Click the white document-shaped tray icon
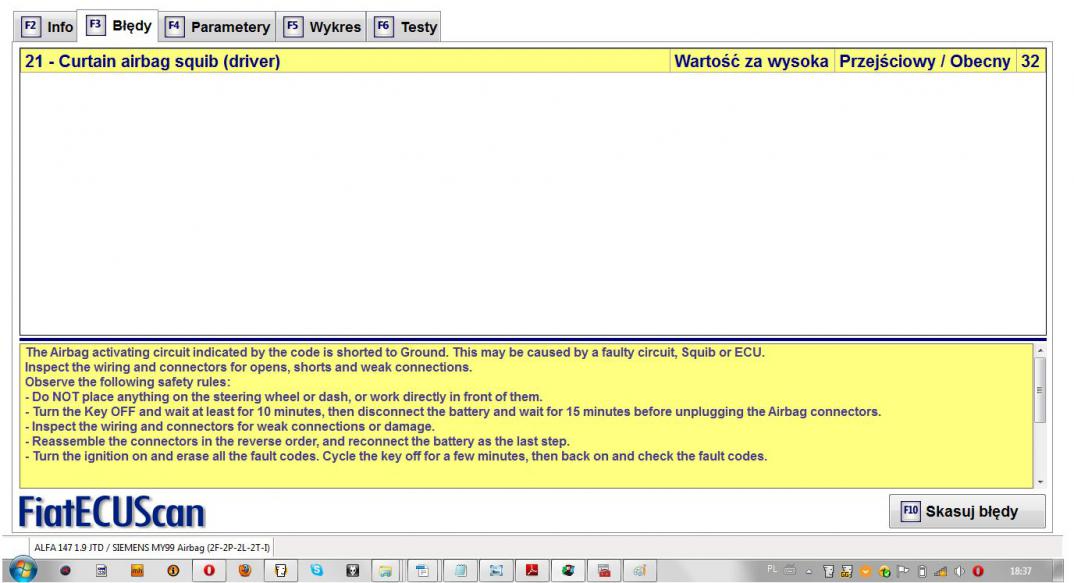The image size is (1074, 583). tap(828, 571)
